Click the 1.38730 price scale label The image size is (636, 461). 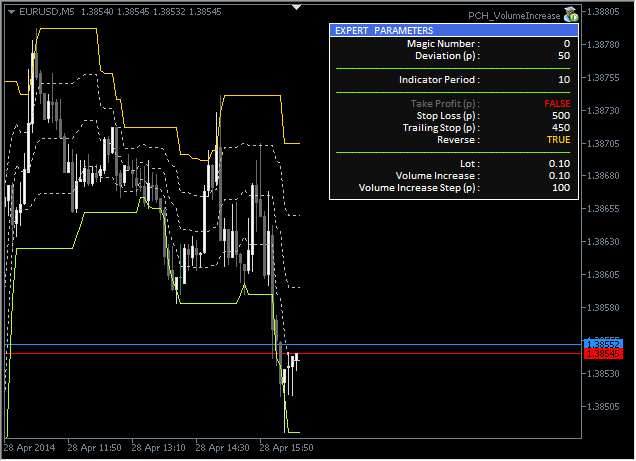pos(603,110)
